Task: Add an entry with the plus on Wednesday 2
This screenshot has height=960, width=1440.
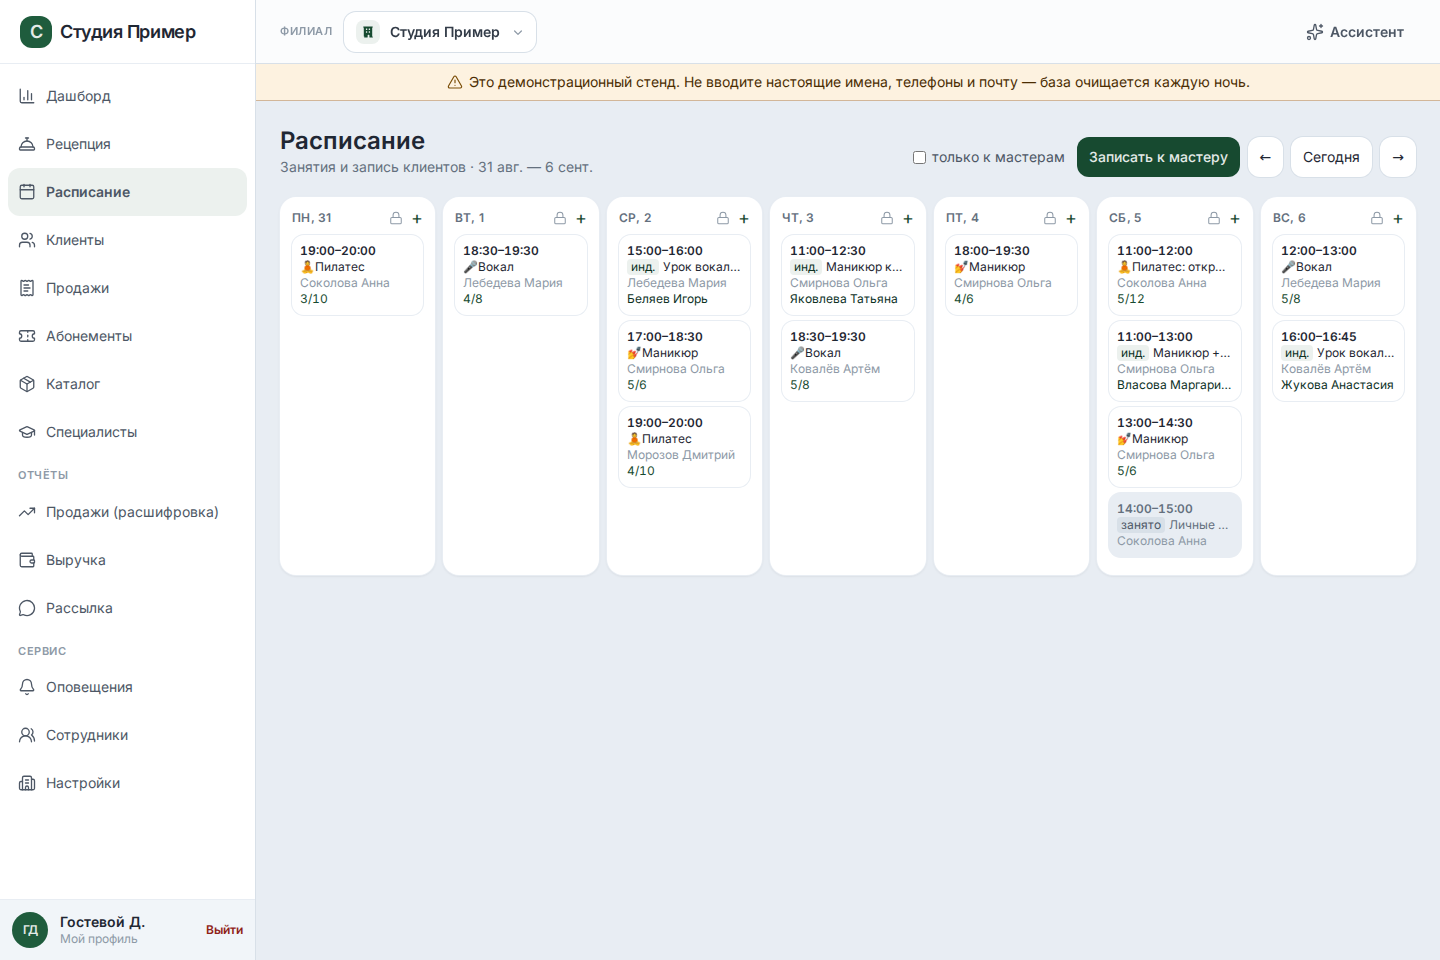Action: pyautogui.click(x=744, y=218)
